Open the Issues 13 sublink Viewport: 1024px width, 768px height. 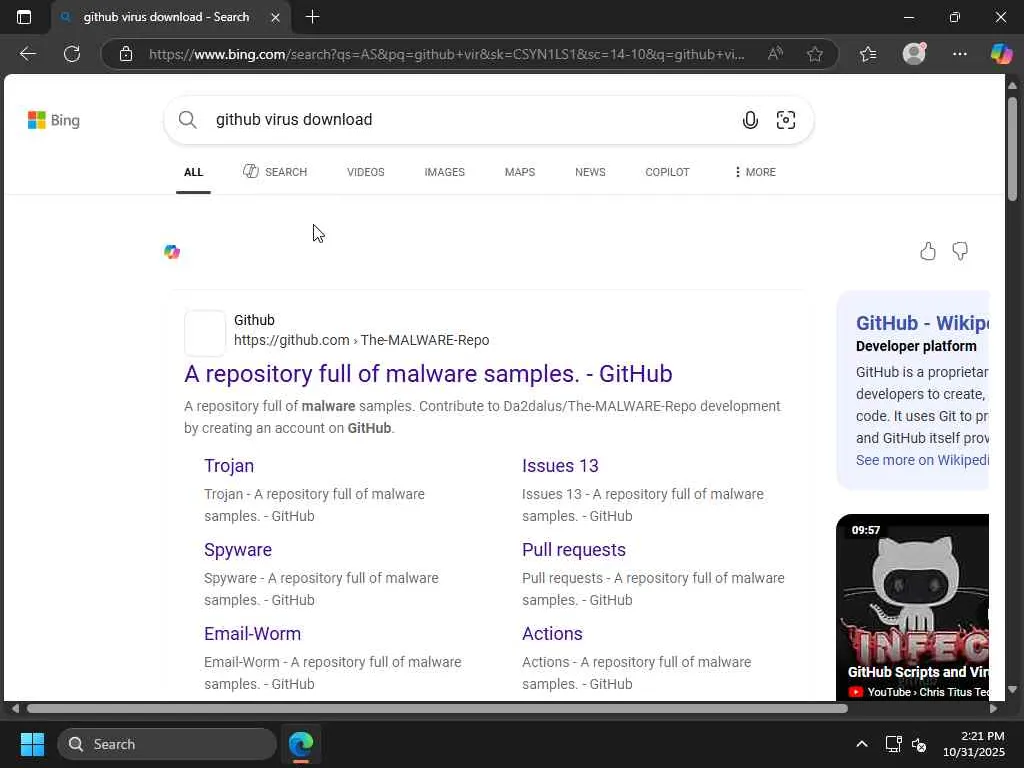(560, 466)
